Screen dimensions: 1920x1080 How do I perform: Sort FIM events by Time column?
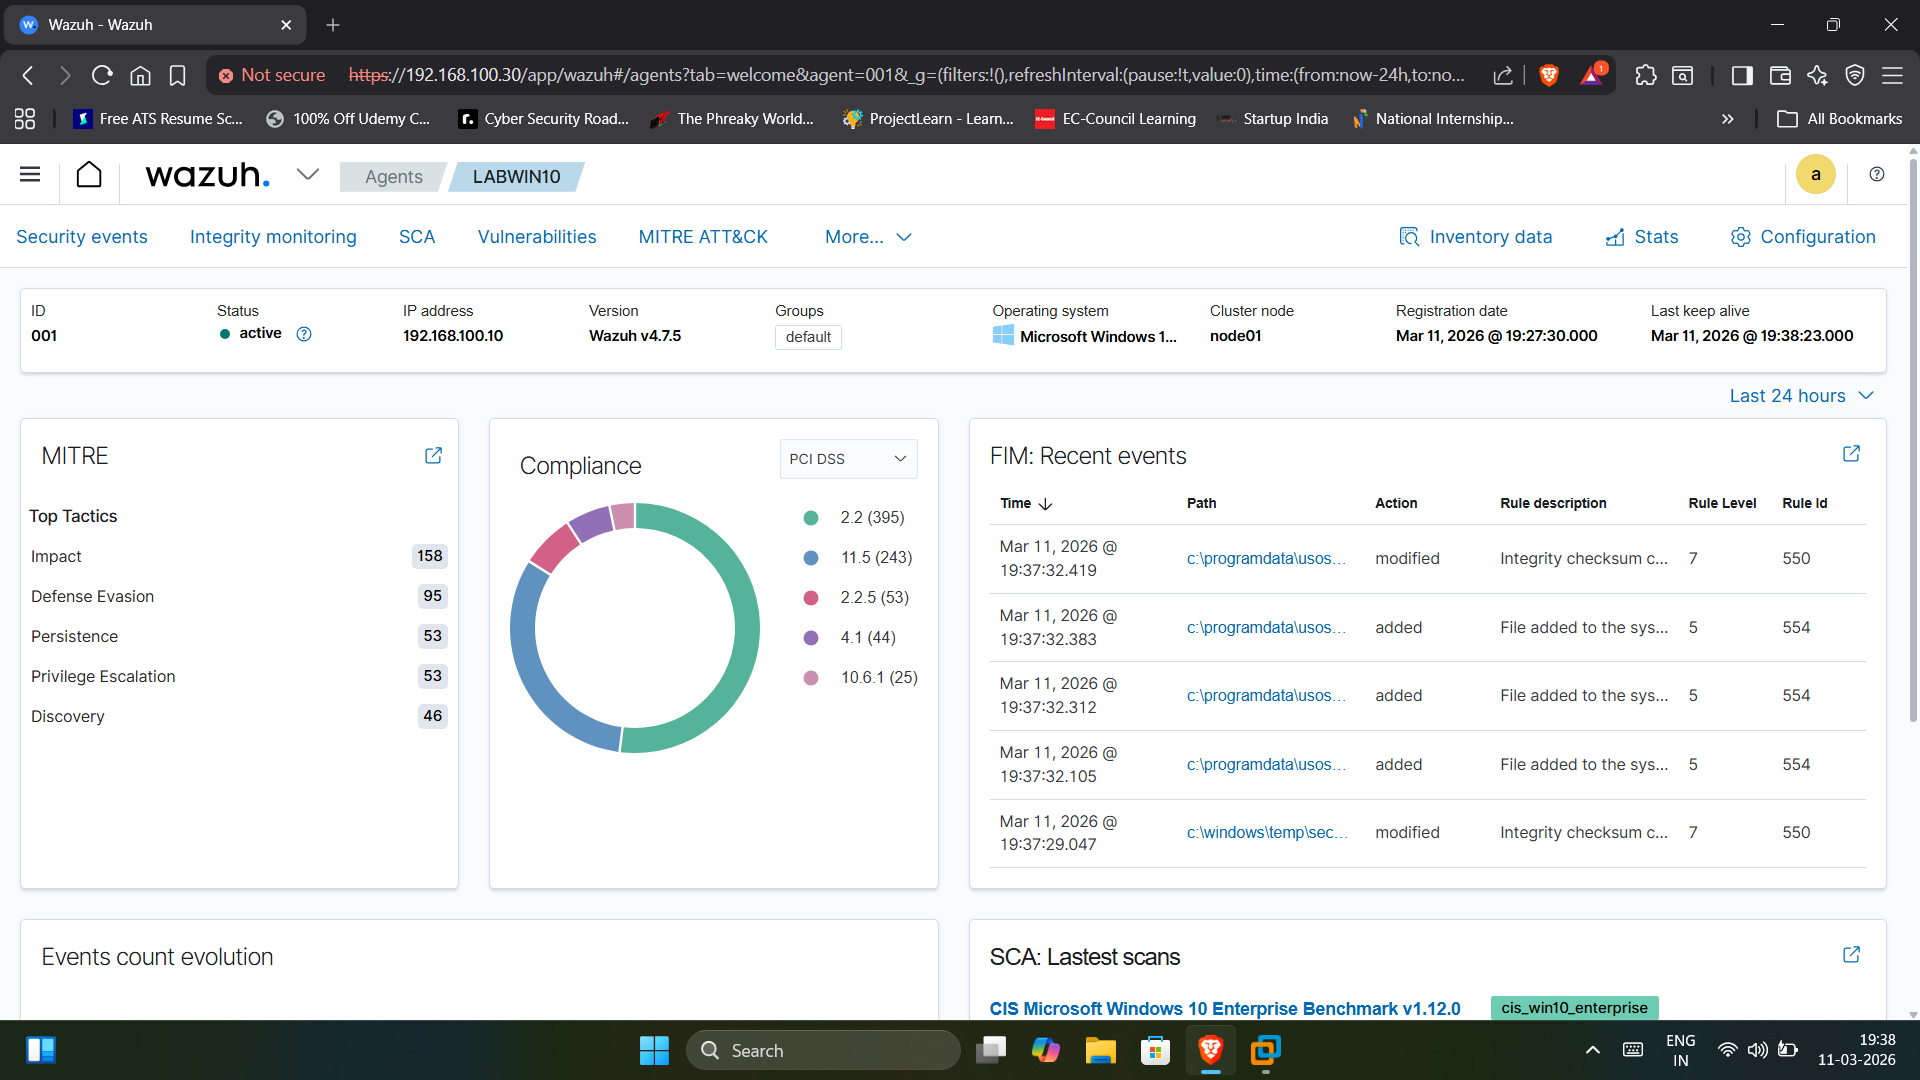tap(1026, 503)
